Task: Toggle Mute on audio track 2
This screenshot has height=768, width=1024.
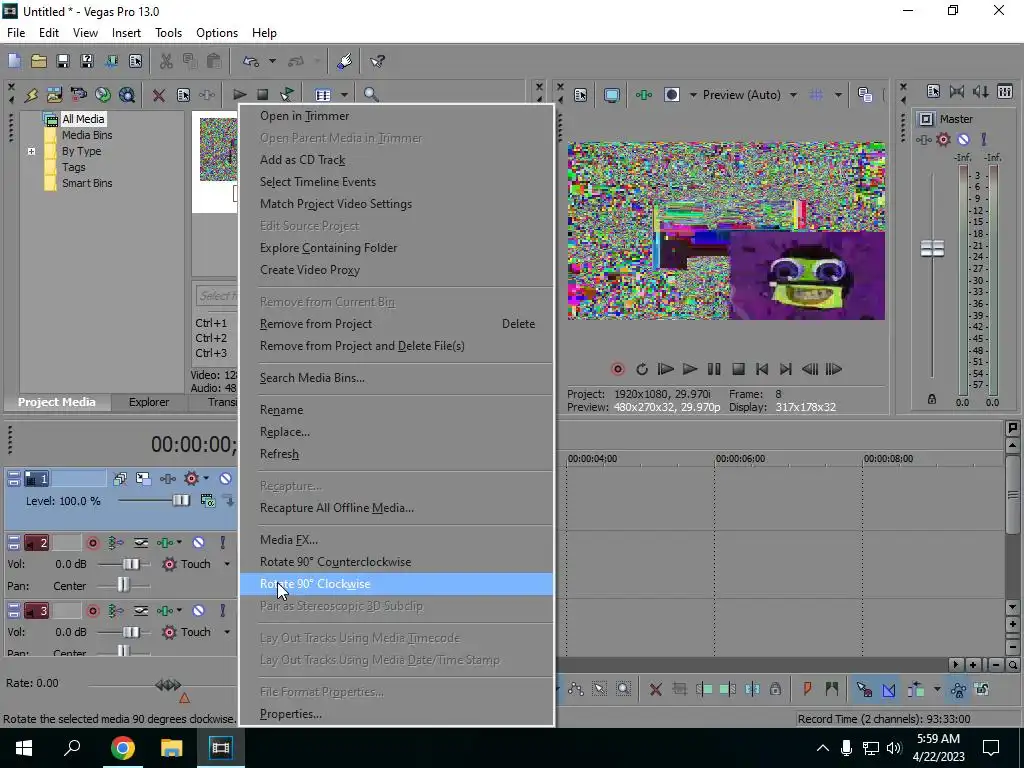Action: (x=199, y=543)
